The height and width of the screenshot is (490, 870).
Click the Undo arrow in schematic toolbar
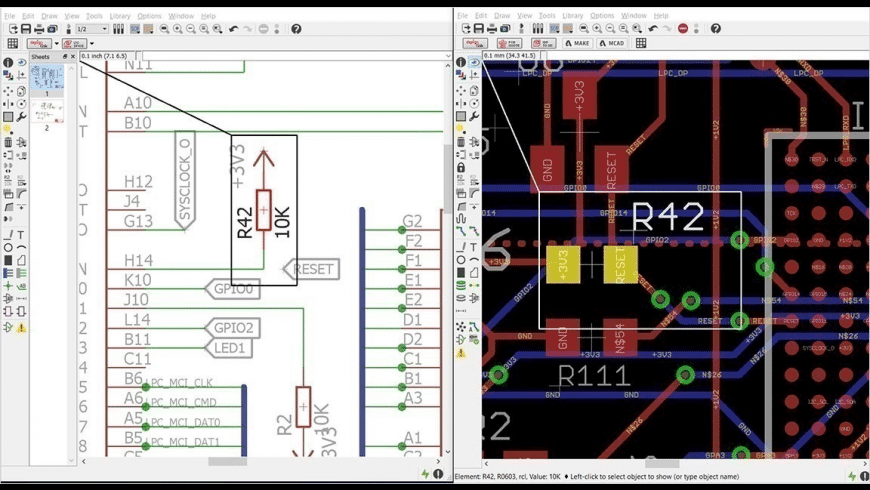tap(234, 29)
